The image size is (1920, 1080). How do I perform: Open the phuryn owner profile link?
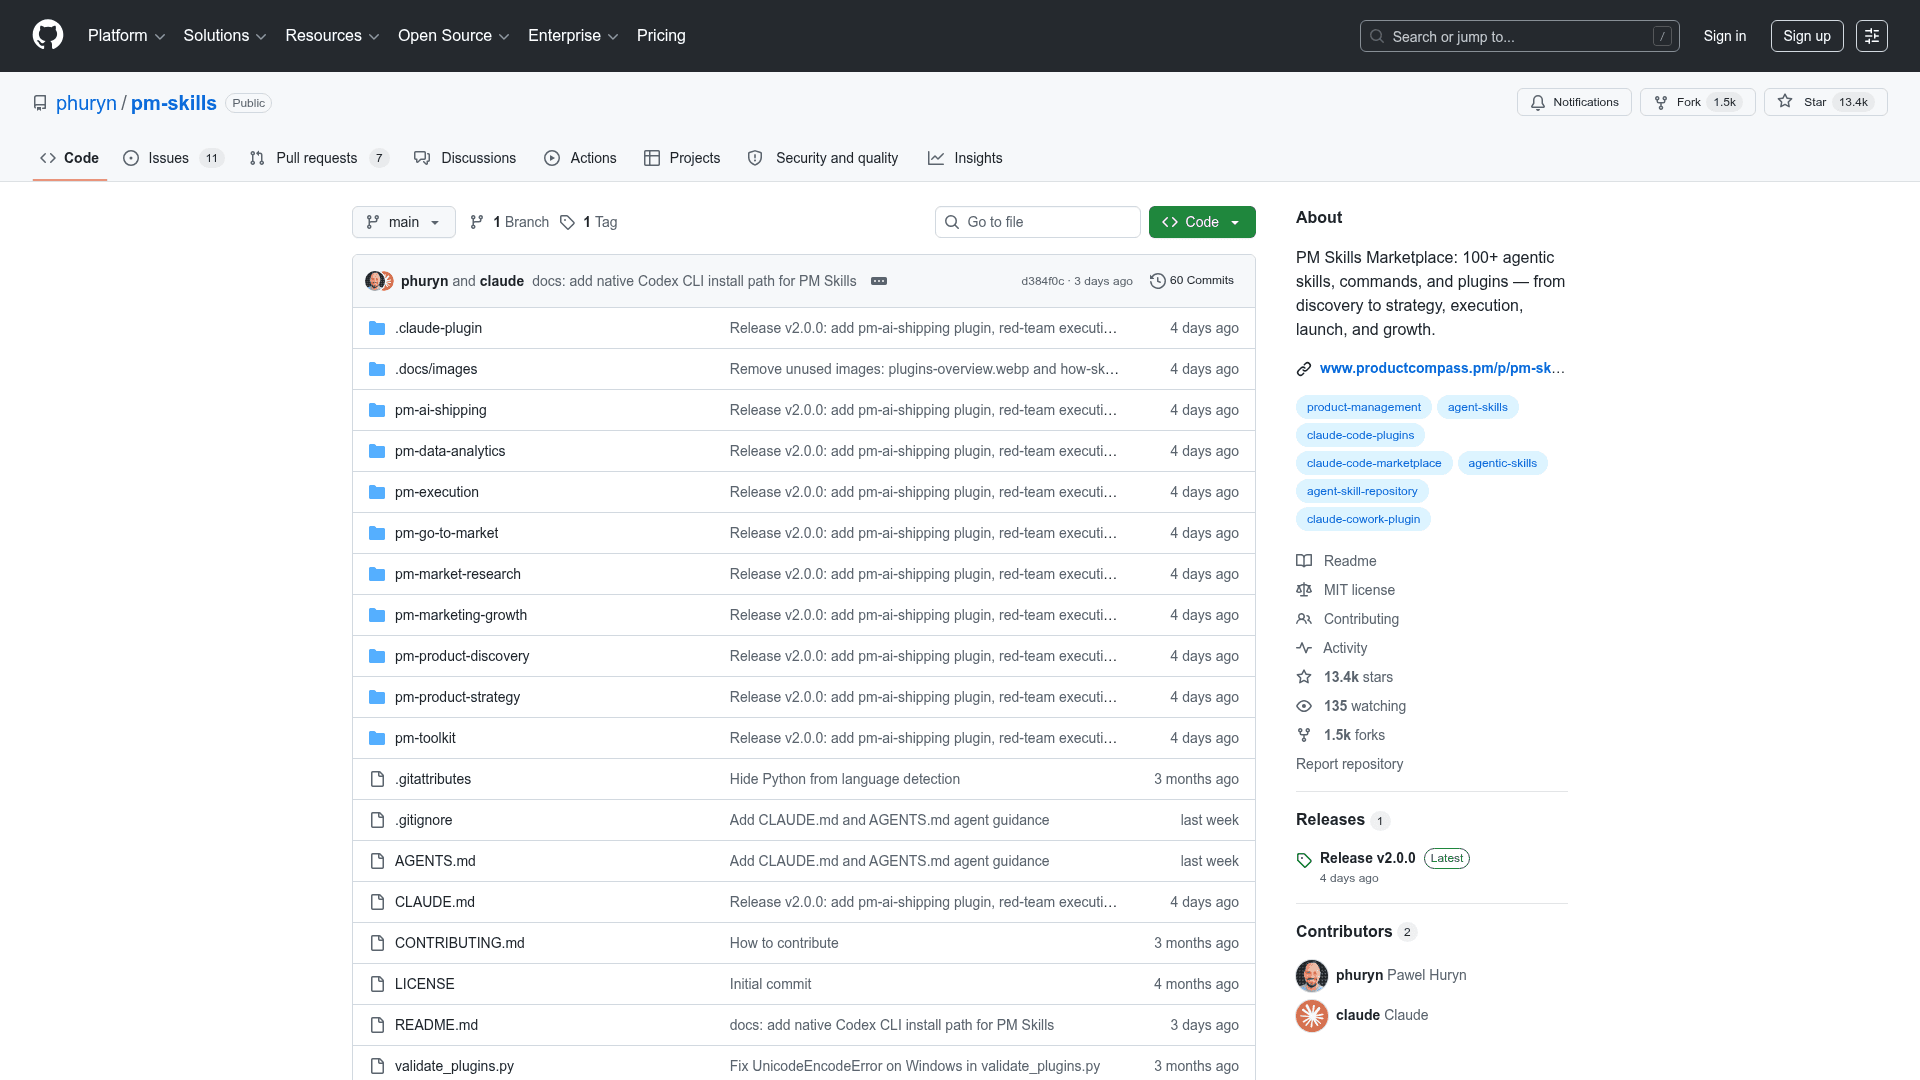coord(86,103)
